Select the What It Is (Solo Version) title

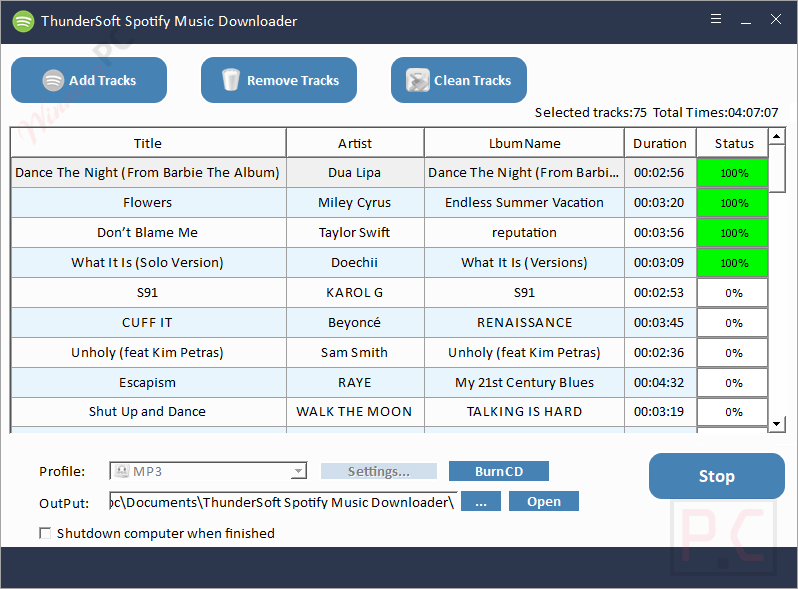pyautogui.click(x=148, y=263)
